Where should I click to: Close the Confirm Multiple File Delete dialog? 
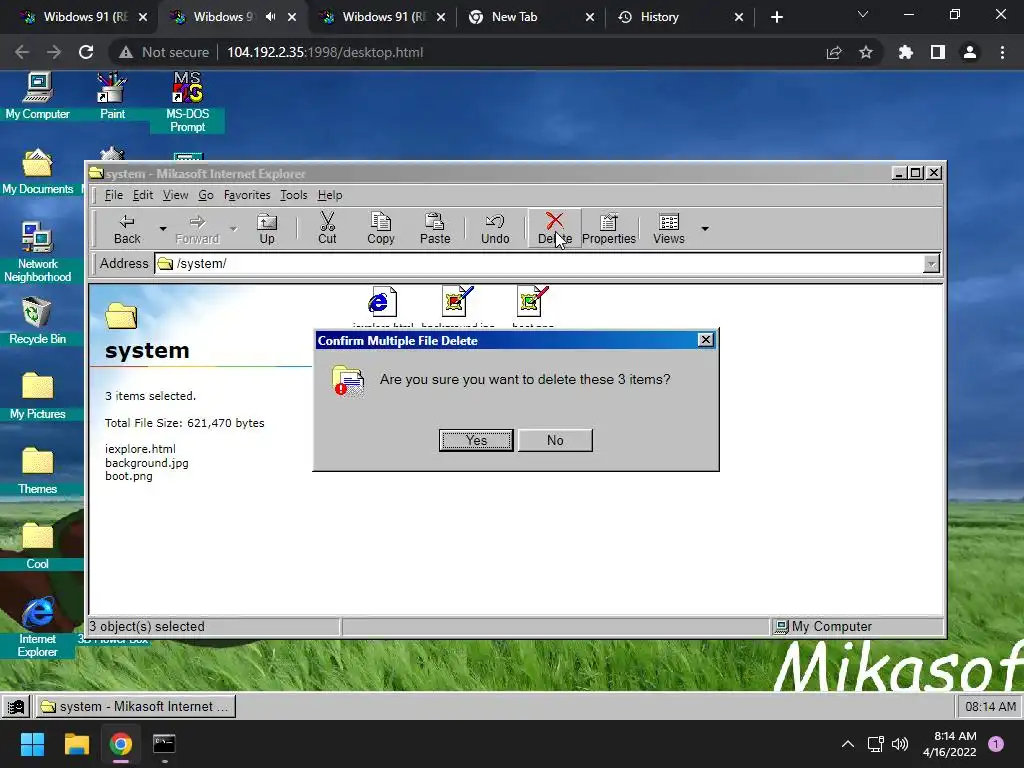click(x=705, y=340)
